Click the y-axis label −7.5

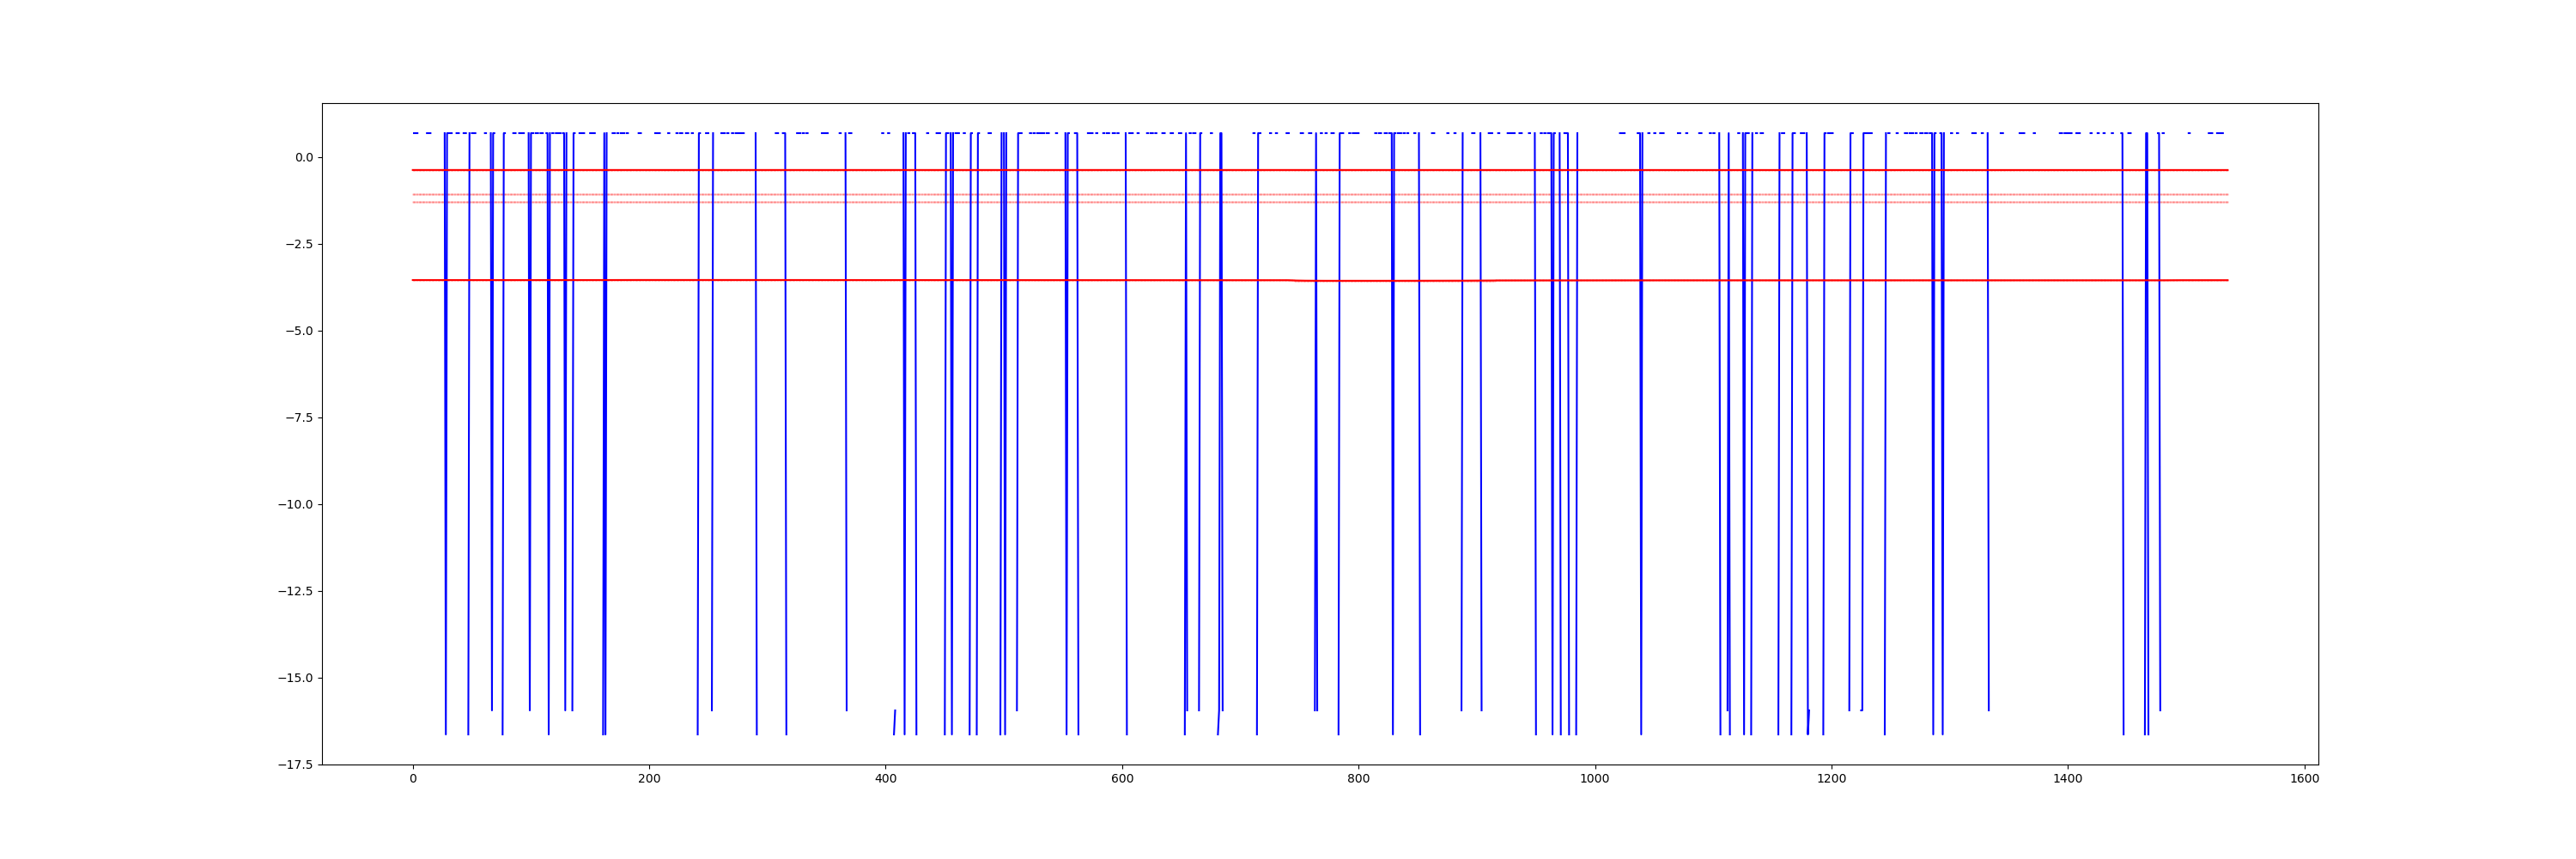(x=299, y=418)
